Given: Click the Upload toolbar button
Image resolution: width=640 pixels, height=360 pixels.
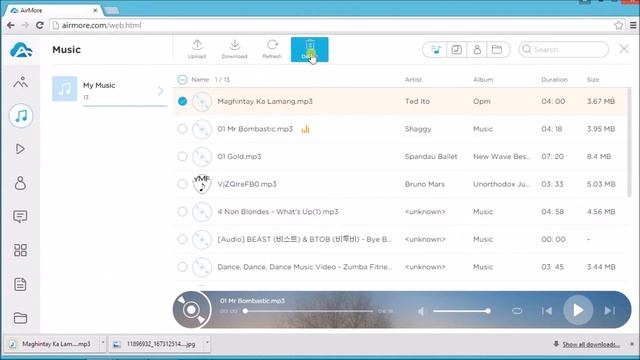Looking at the screenshot, I should click(197, 49).
